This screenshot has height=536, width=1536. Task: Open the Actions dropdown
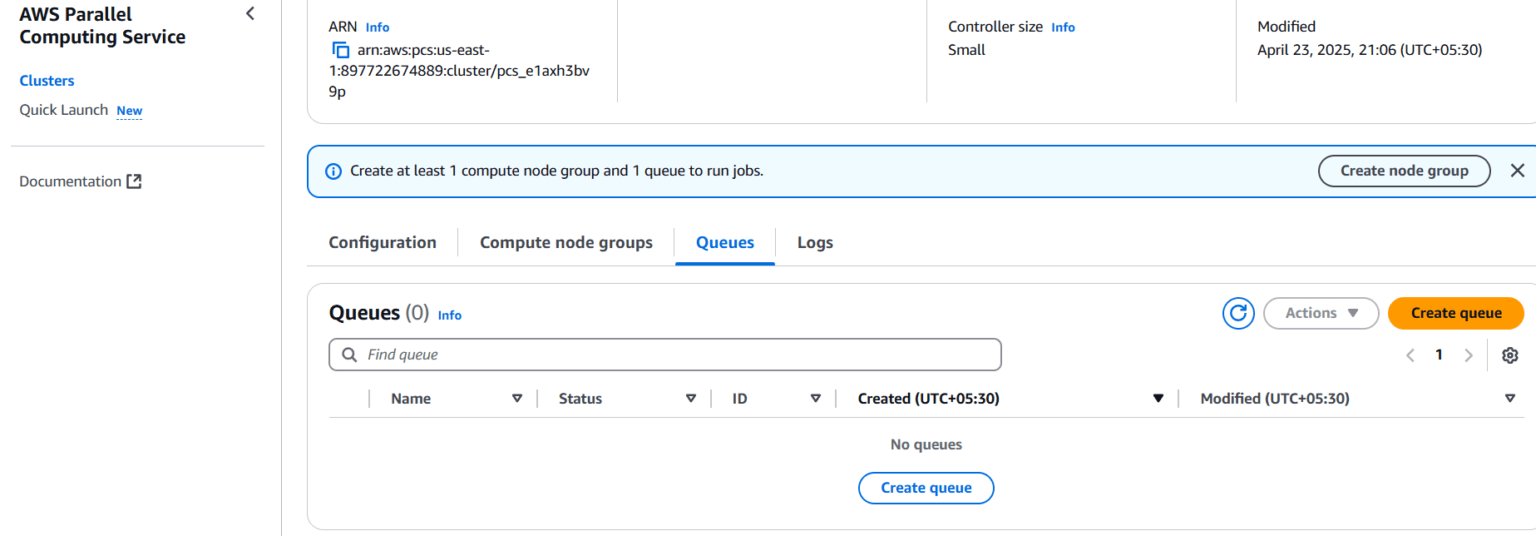[1321, 313]
